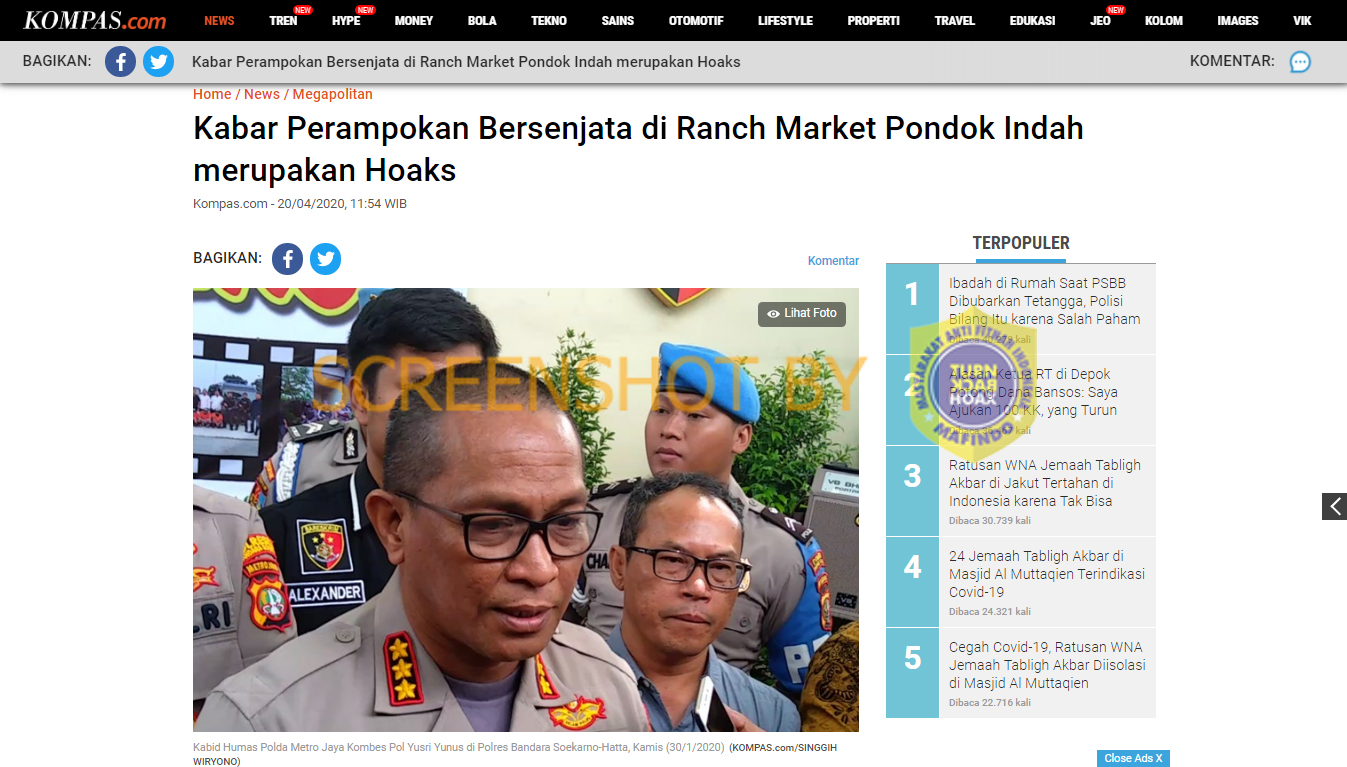The image size is (1347, 767).
Task: Share article on Twitter below the date
Action: coord(325,259)
